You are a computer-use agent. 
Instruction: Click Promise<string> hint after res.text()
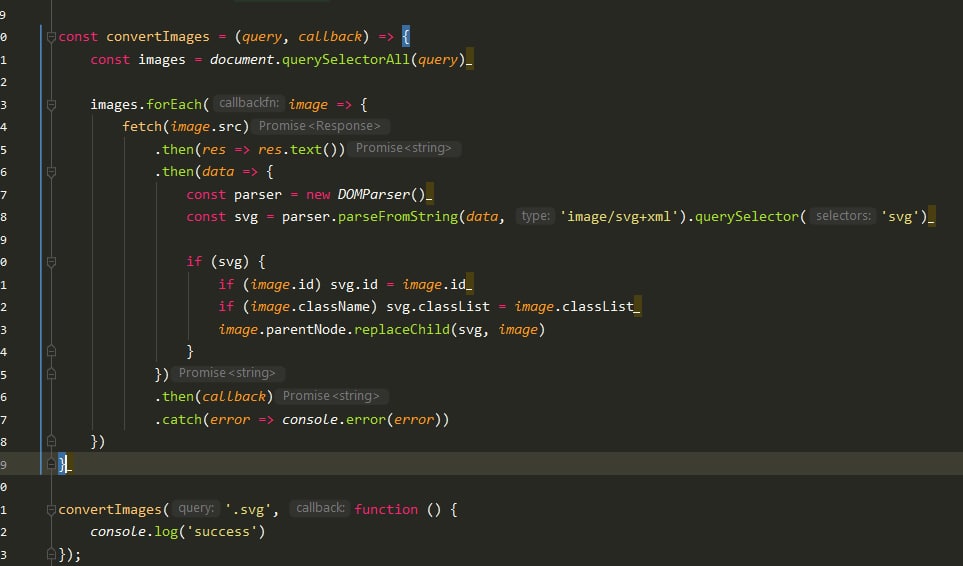tap(404, 148)
